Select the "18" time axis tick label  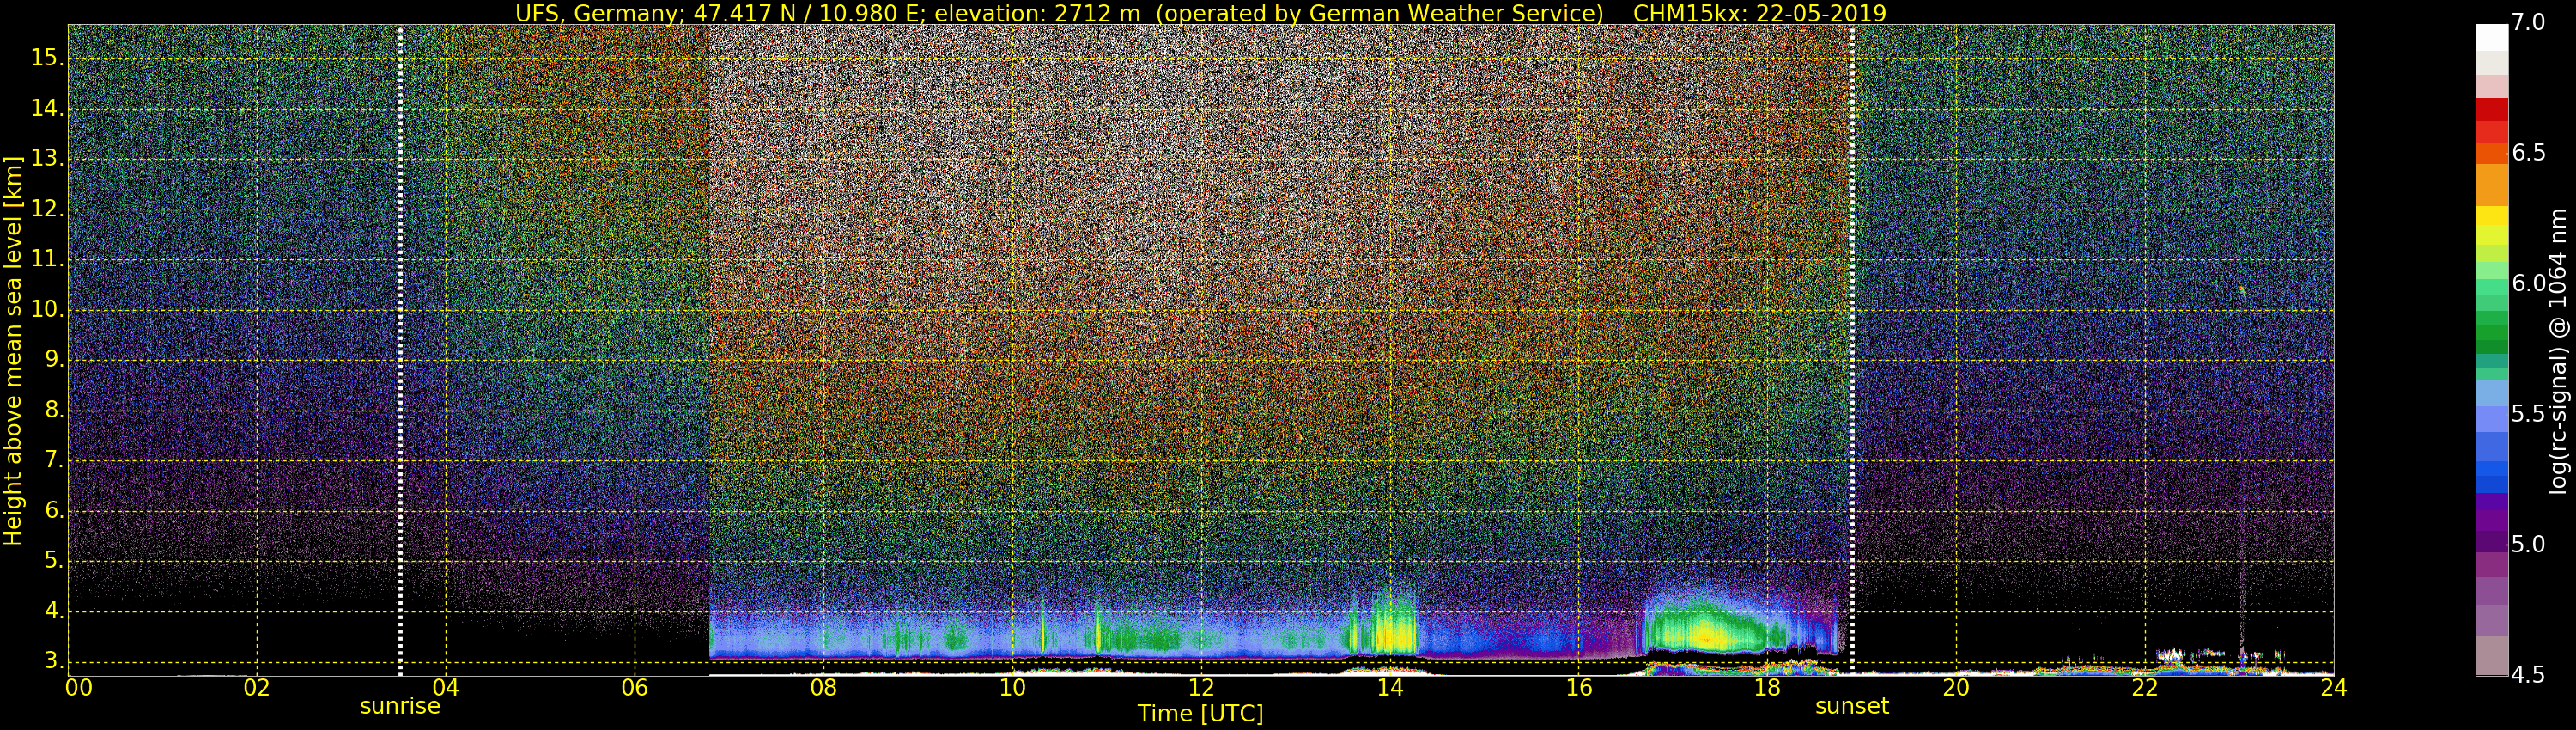click(x=1767, y=688)
